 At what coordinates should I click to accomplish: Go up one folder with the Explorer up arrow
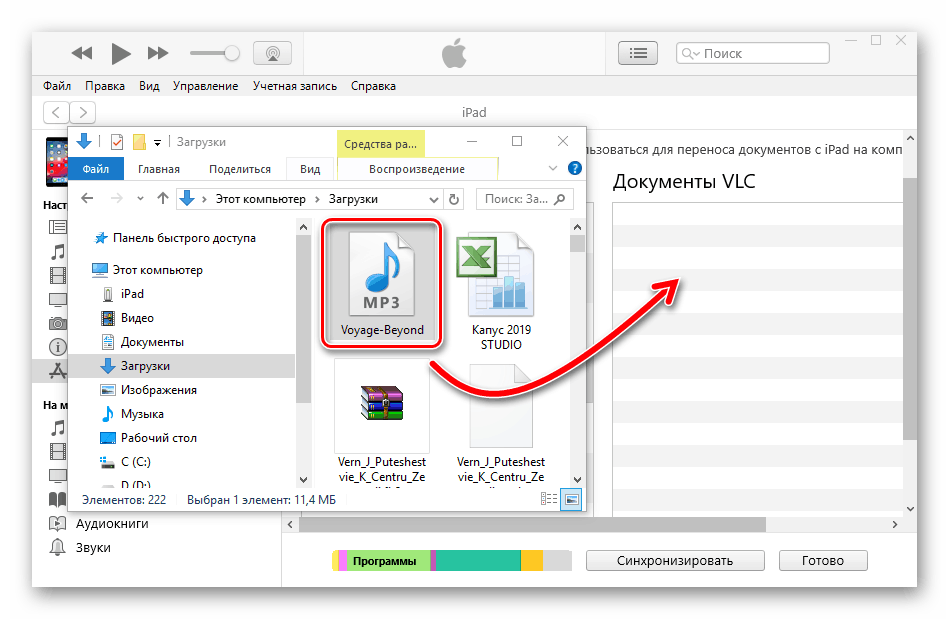pos(163,198)
